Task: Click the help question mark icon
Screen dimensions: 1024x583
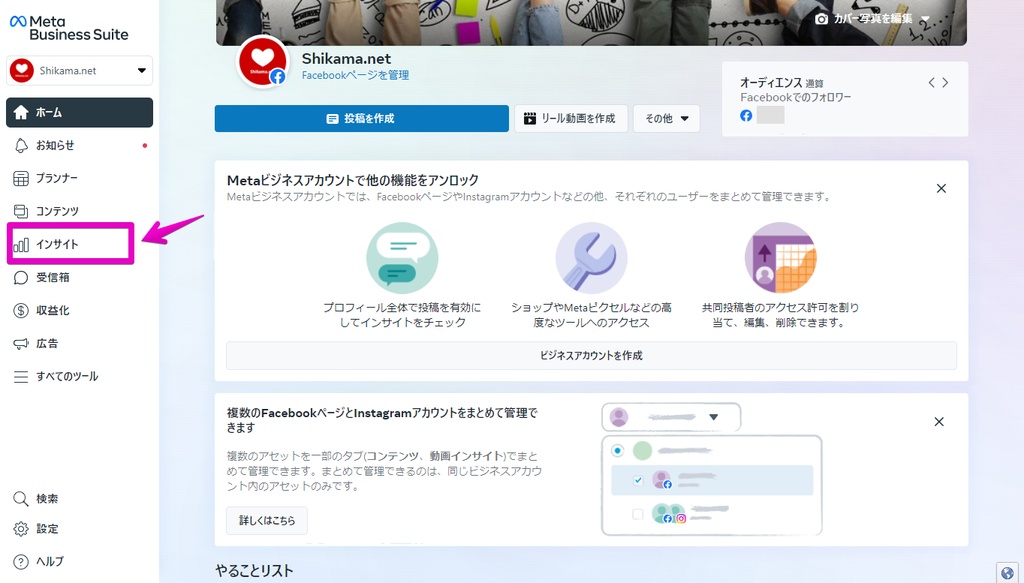Action: (21, 561)
